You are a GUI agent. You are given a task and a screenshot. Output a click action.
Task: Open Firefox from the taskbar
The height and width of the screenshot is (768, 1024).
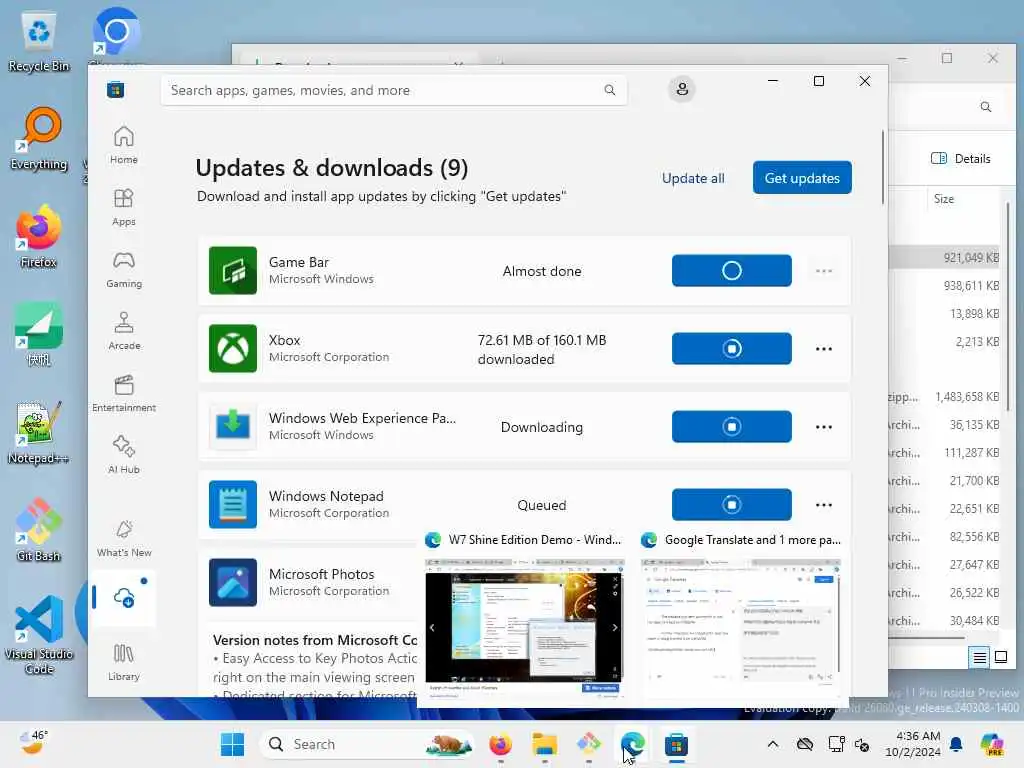(500, 744)
